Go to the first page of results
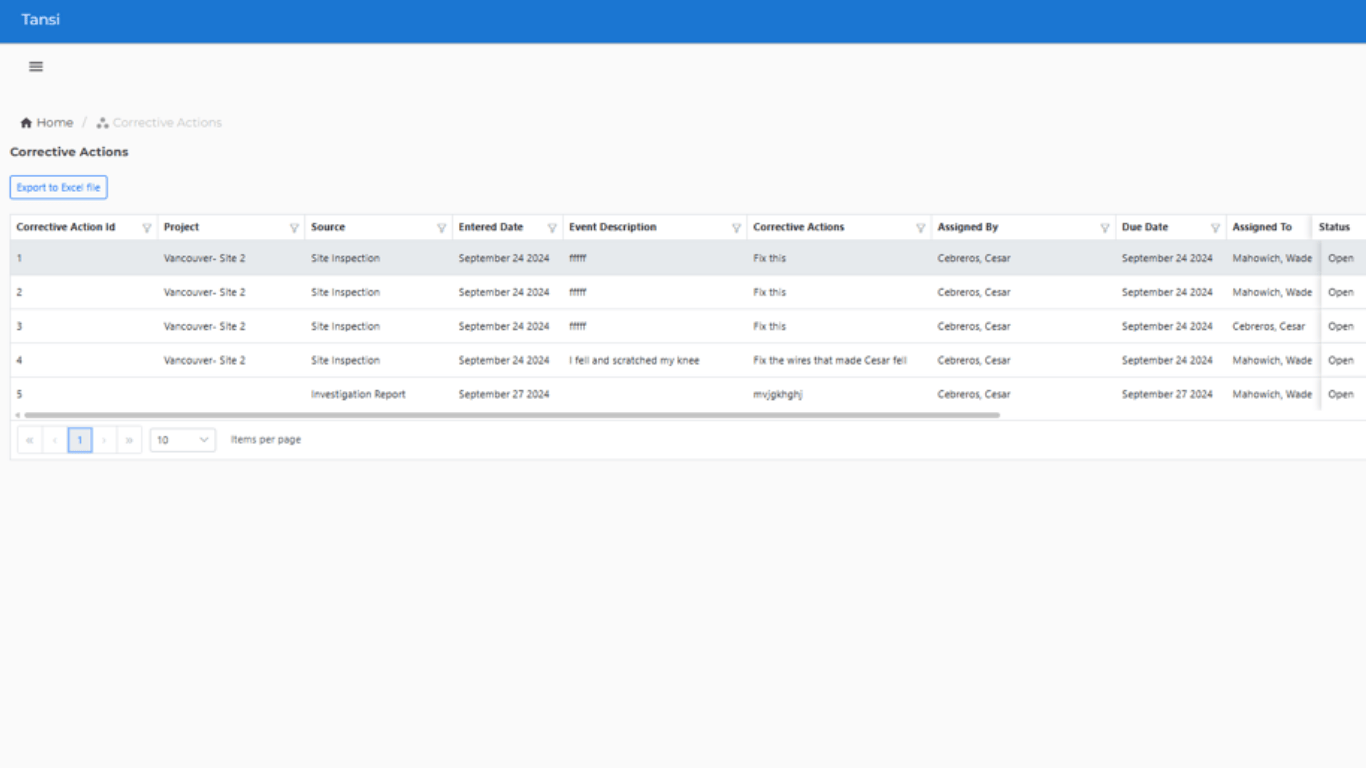 click(x=29, y=439)
